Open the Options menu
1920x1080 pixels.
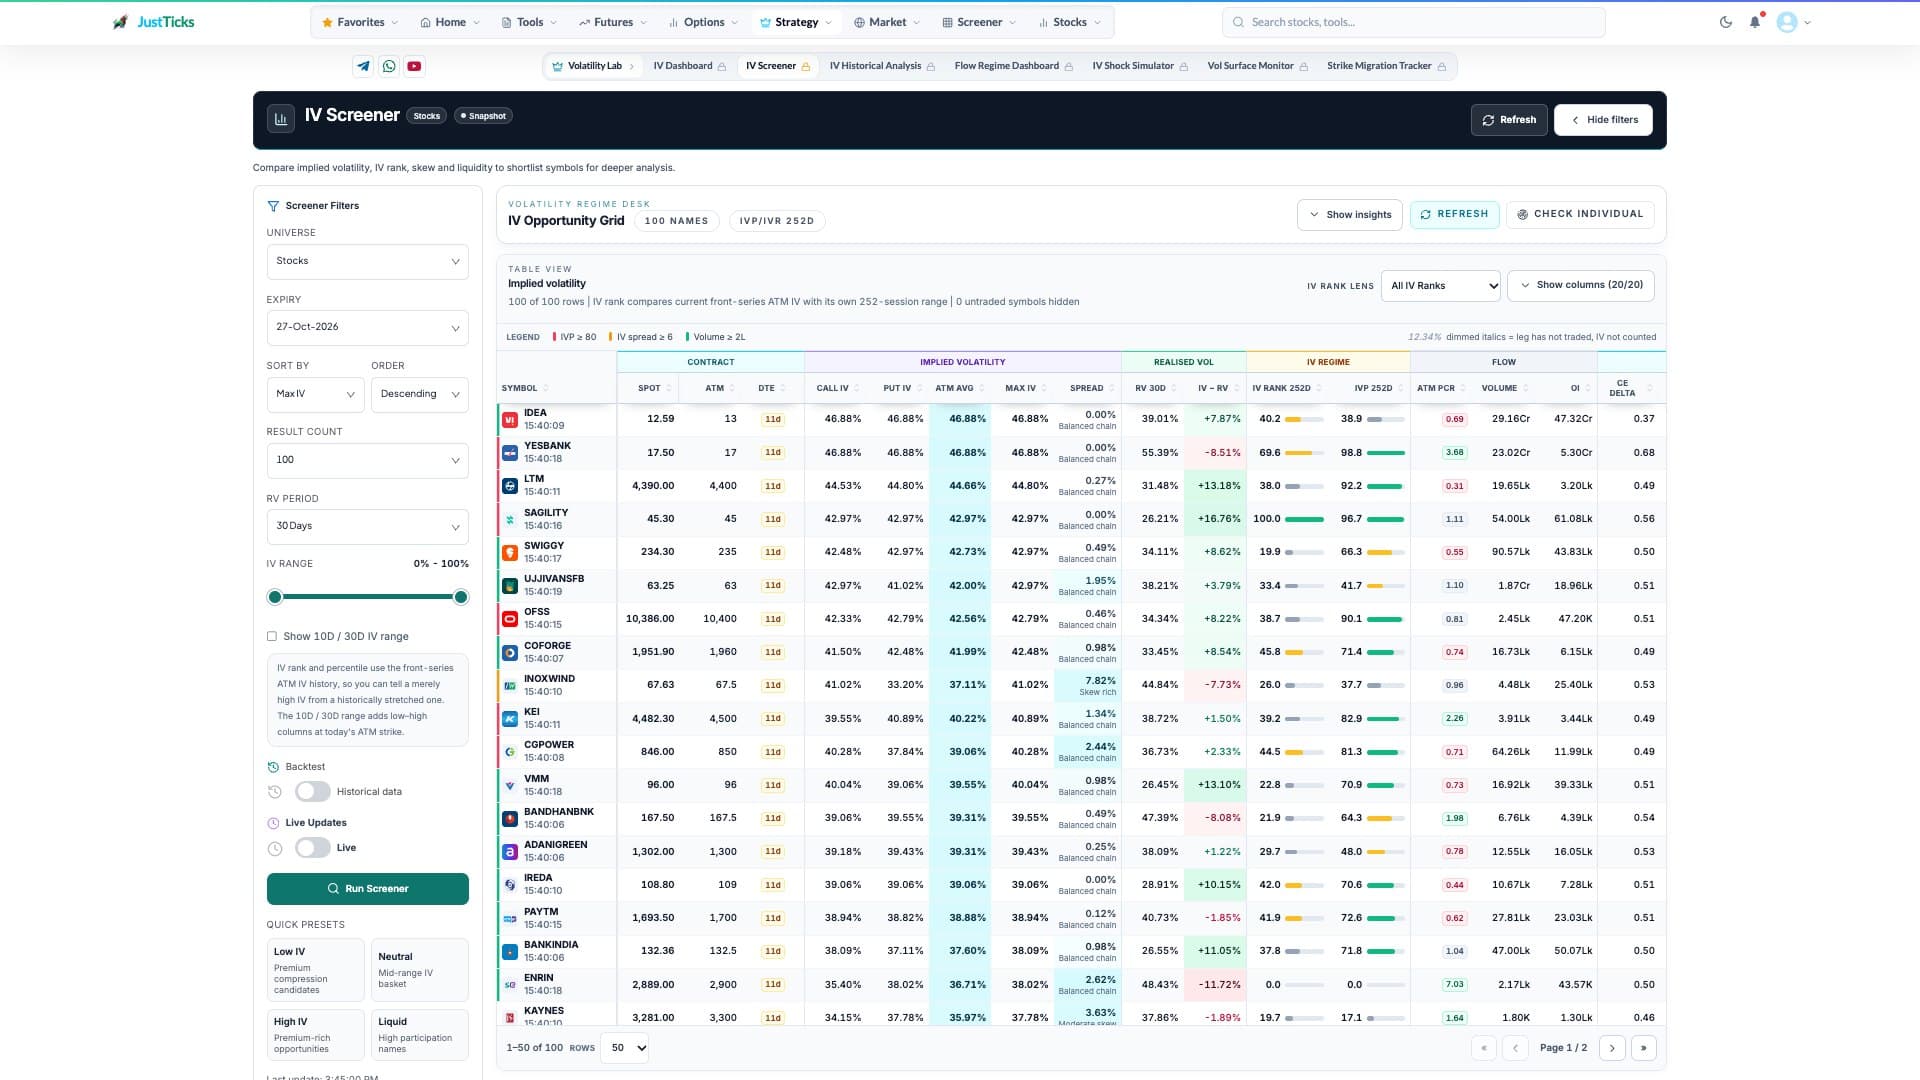coord(703,22)
